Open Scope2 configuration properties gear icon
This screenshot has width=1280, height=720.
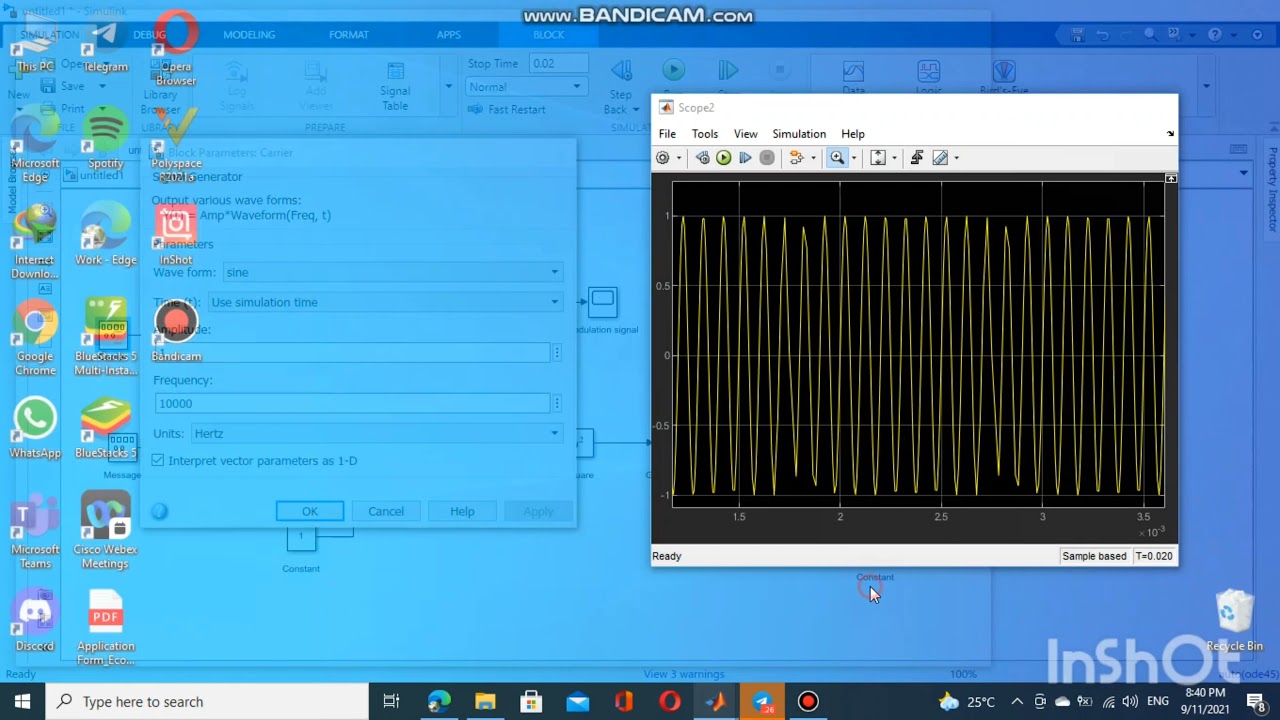(662, 158)
